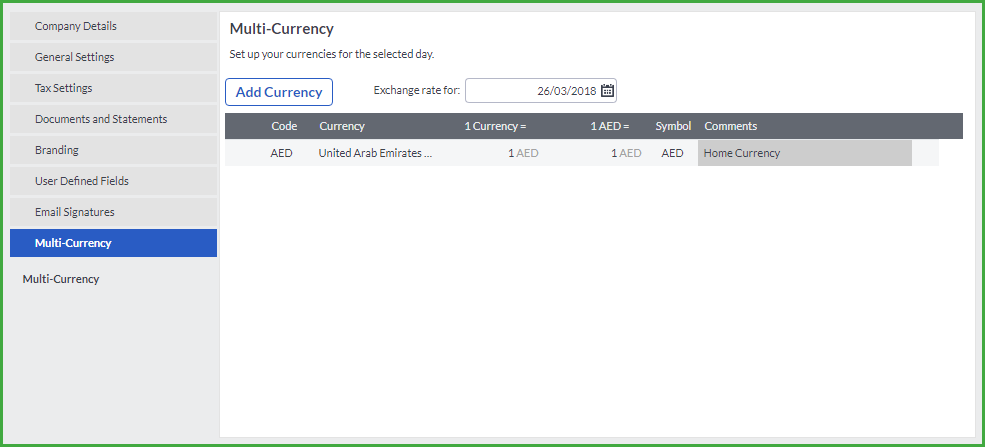This screenshot has width=985, height=447.
Task: Click the '1 AED' value under 1 Currency =
Action: pyautogui.click(x=523, y=153)
